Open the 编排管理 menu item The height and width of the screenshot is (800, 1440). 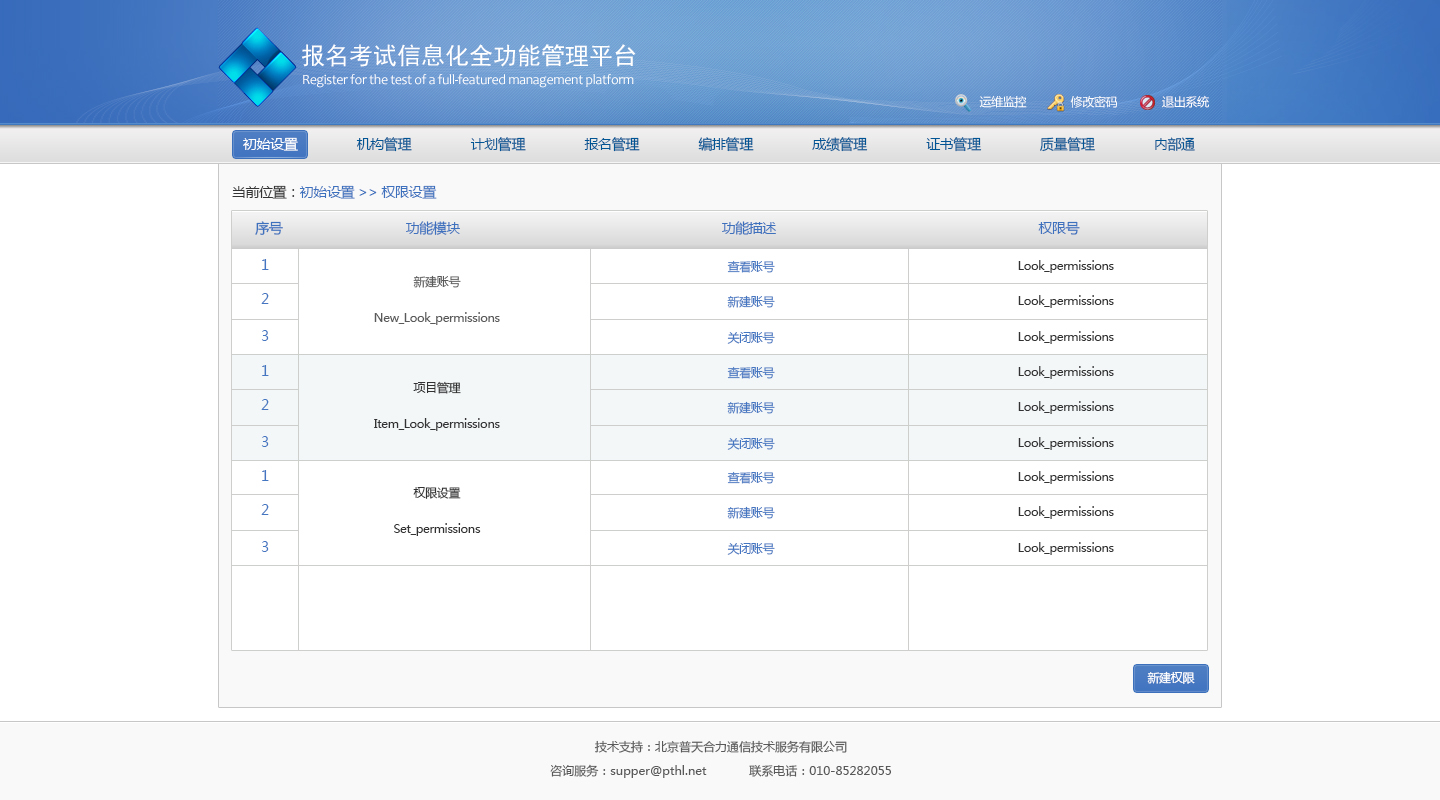click(726, 144)
